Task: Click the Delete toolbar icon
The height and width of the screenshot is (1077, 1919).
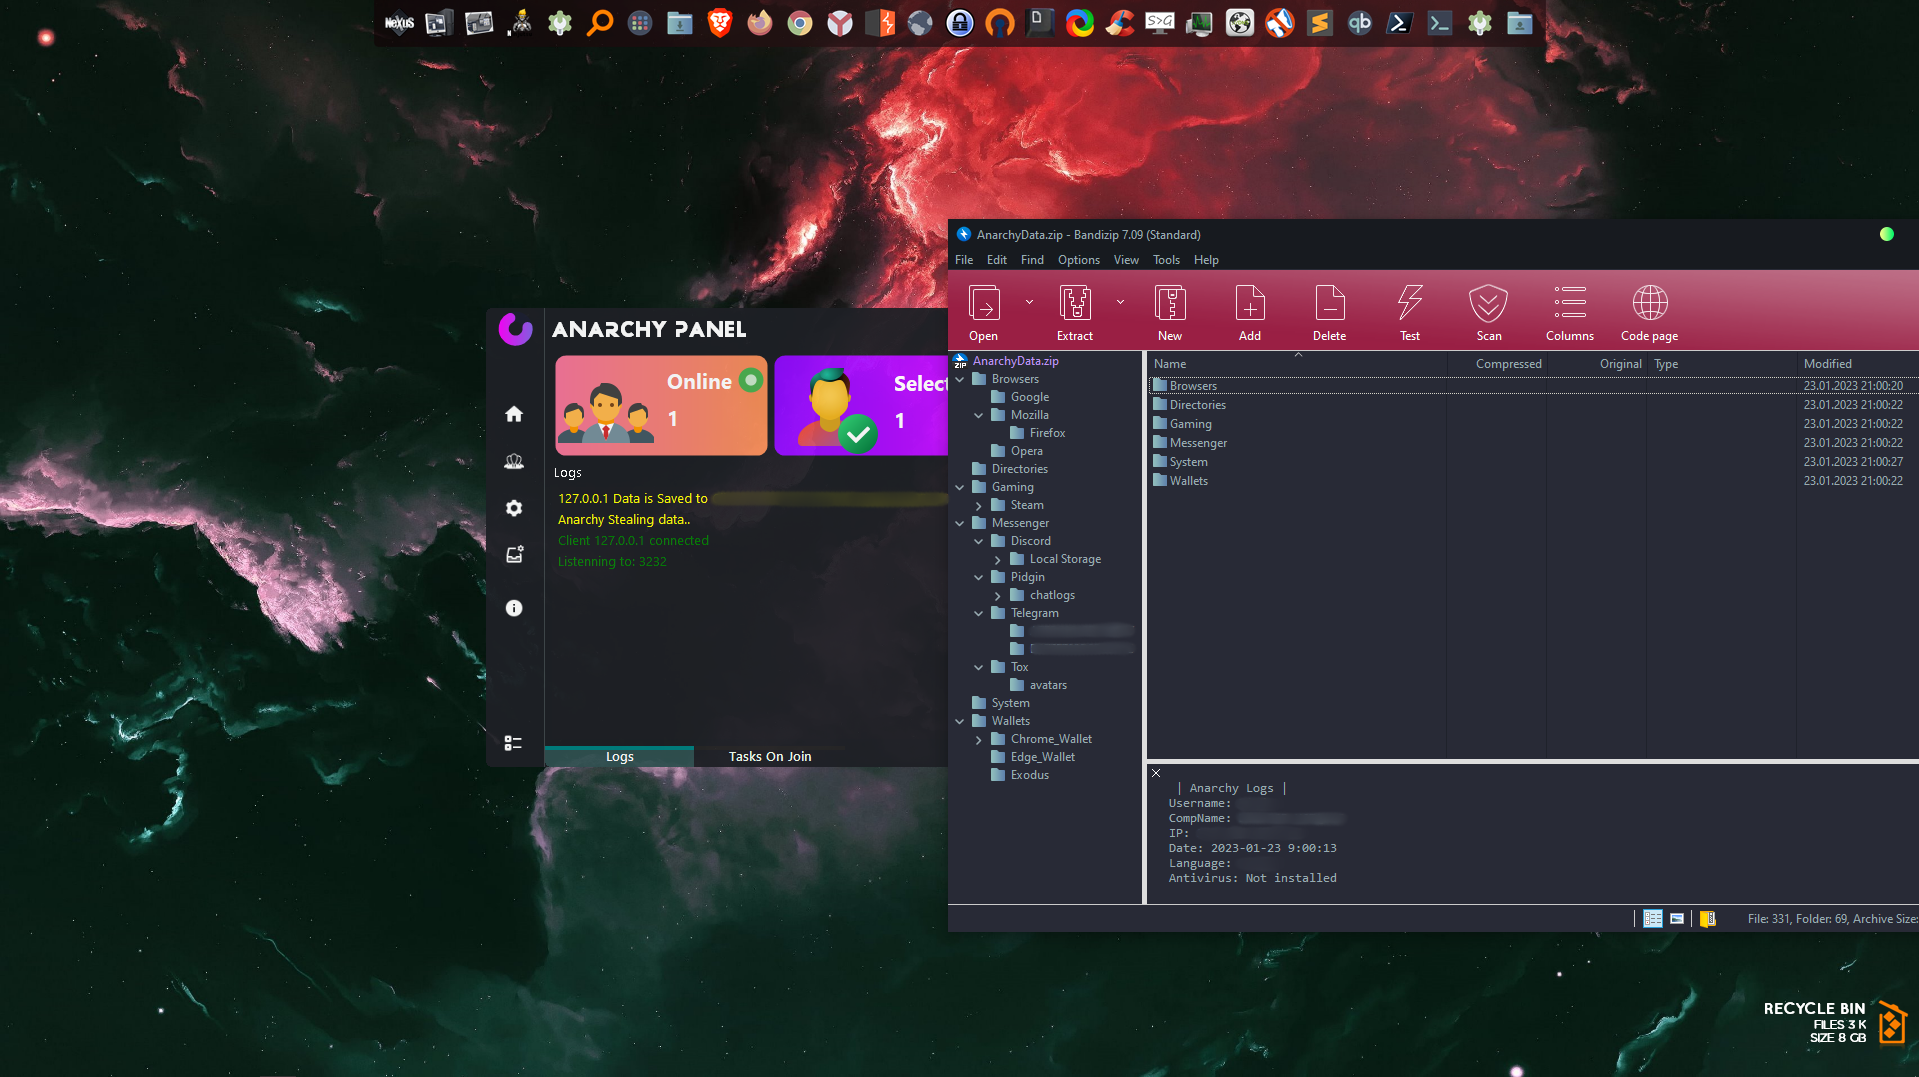Action: tap(1329, 311)
